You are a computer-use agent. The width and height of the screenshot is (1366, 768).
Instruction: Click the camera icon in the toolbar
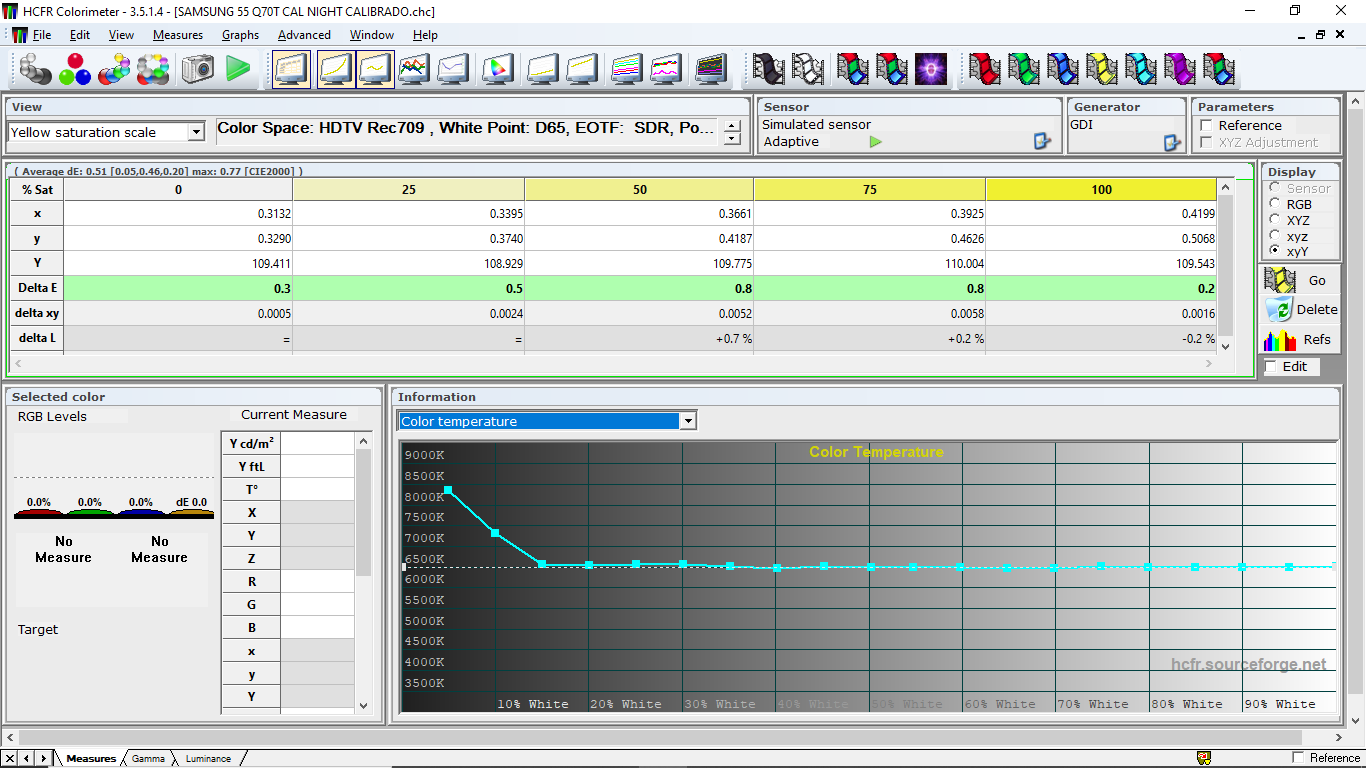(198, 69)
